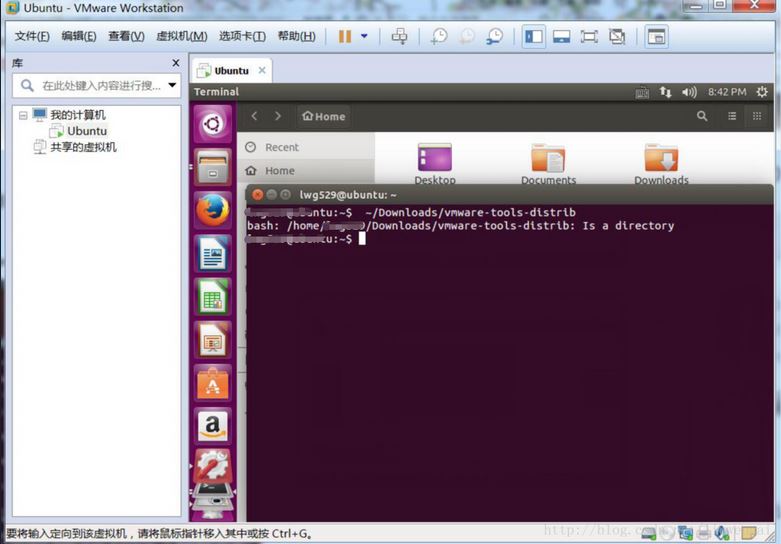Screen dimensions: 781x544
Task: Open the library search filter dropdown arrow
Action: [172, 86]
